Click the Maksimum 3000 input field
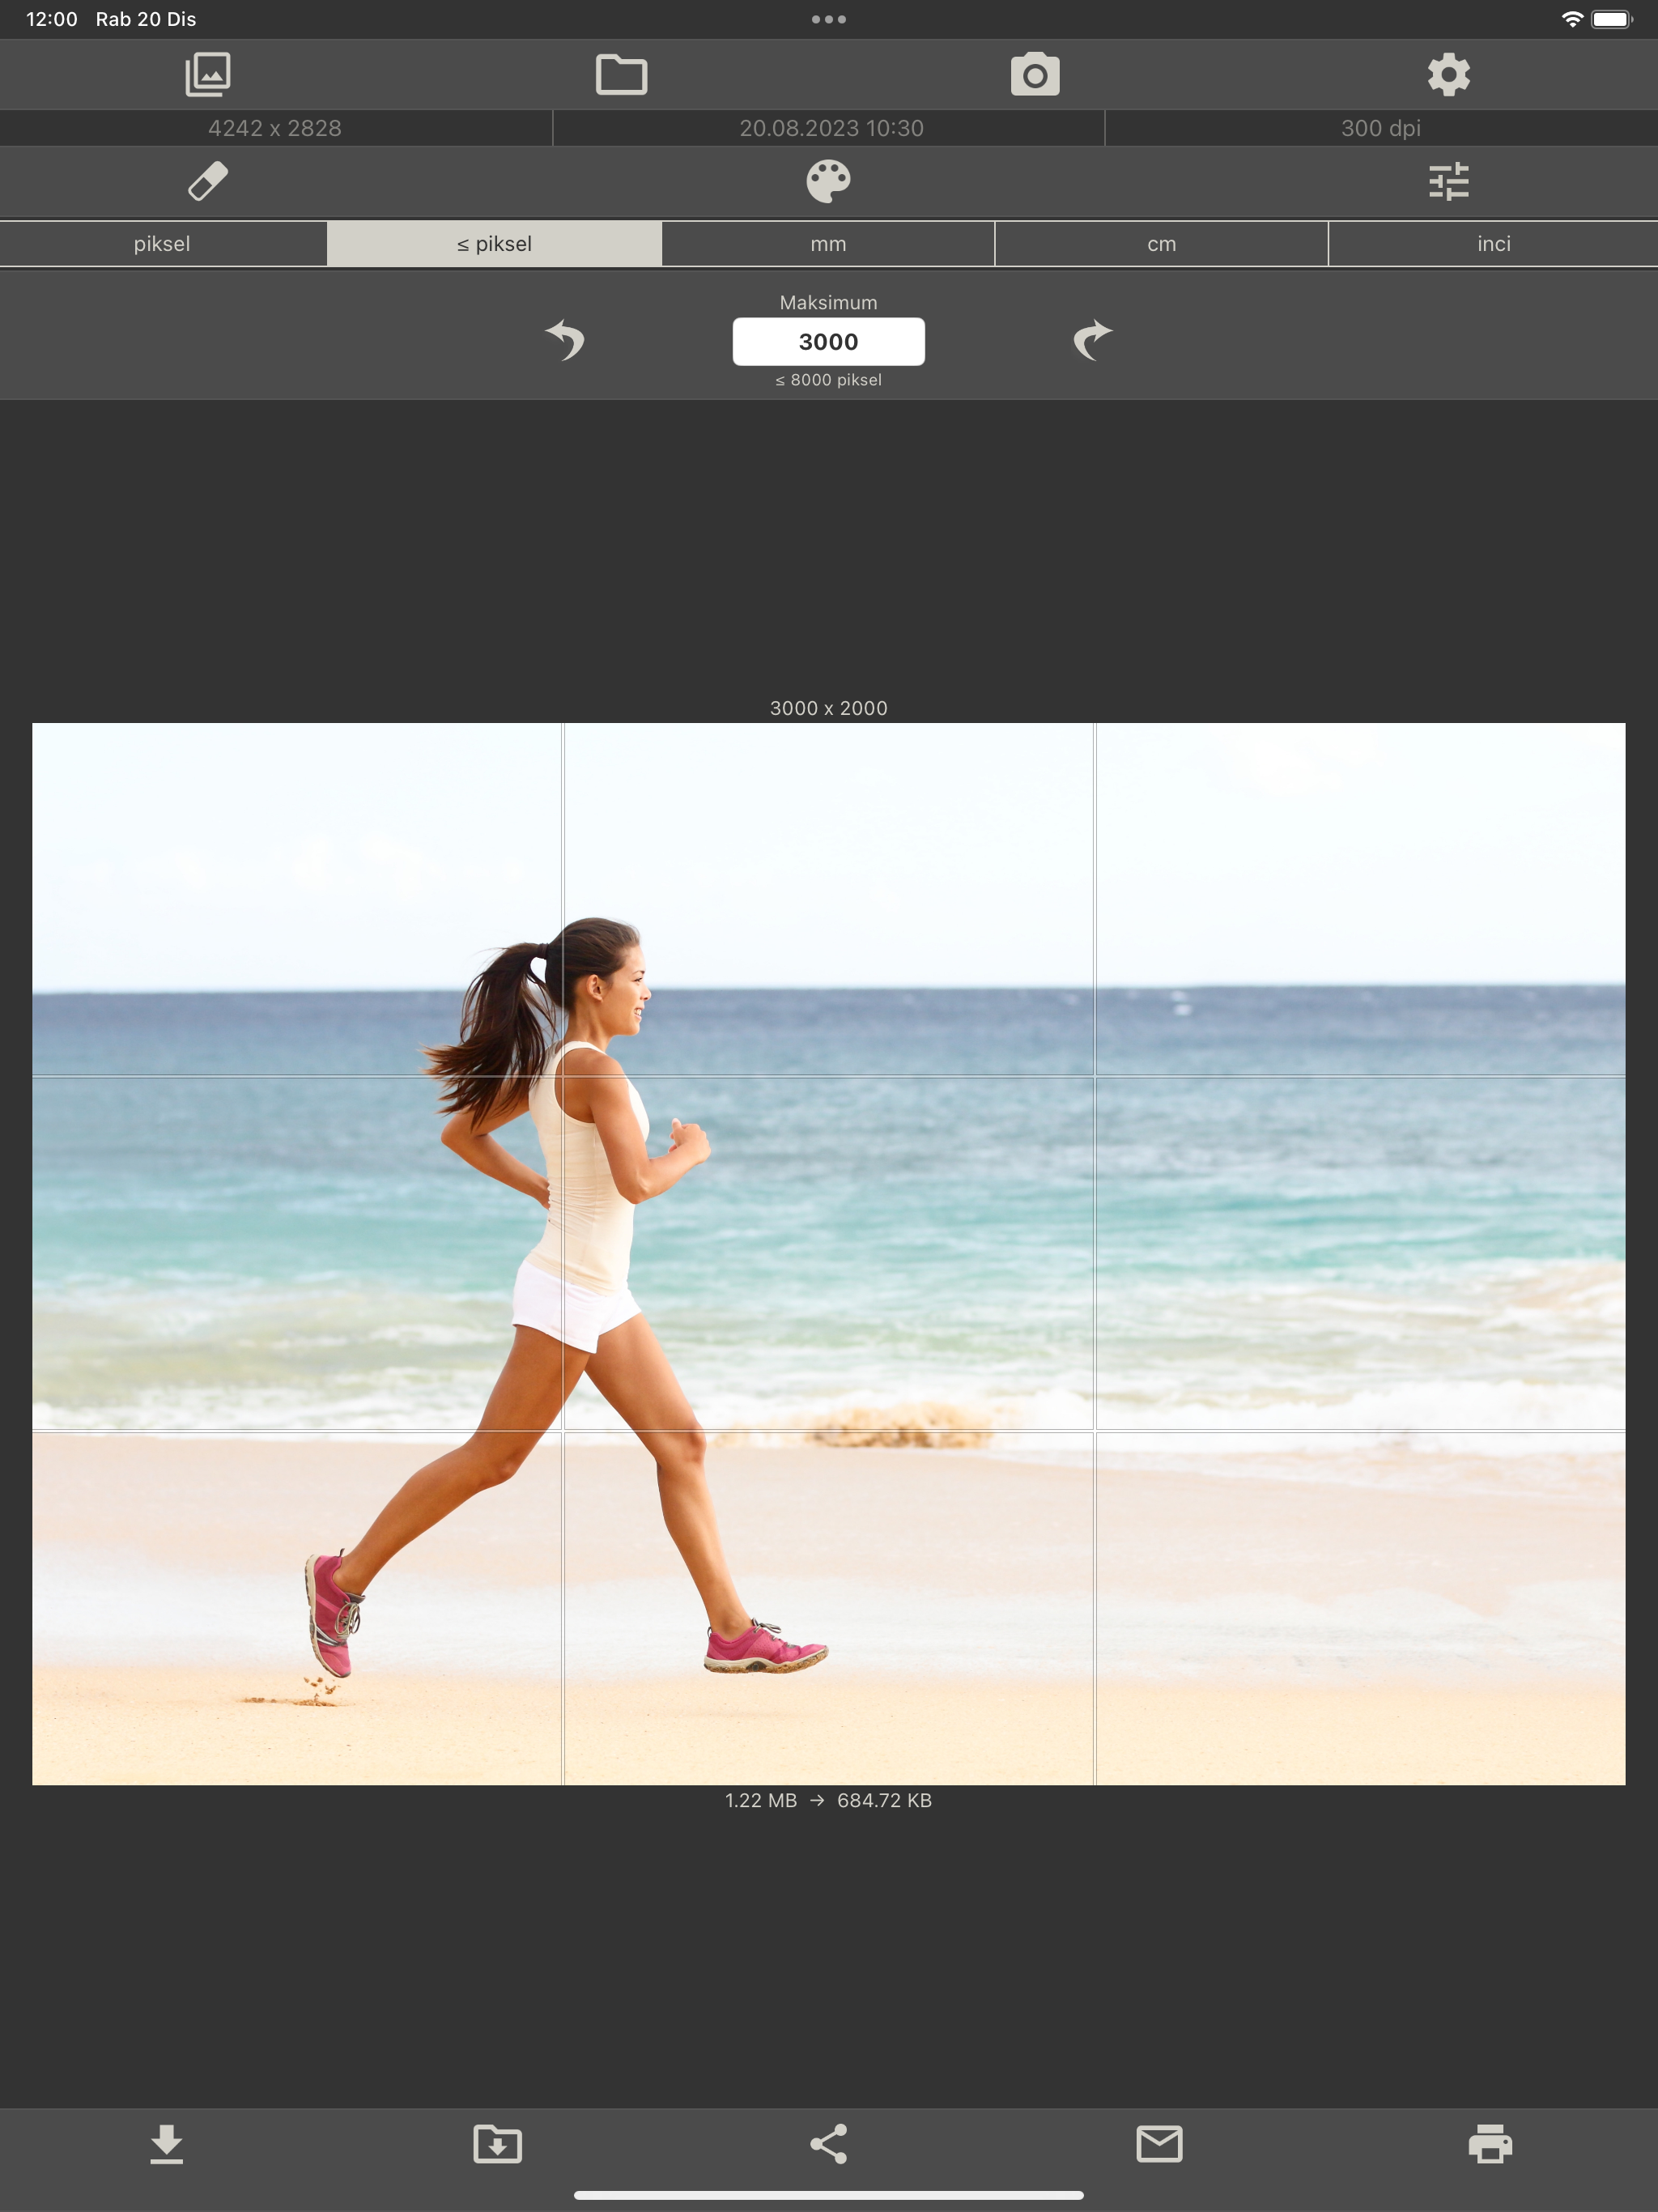1658x2212 pixels. 828,342
